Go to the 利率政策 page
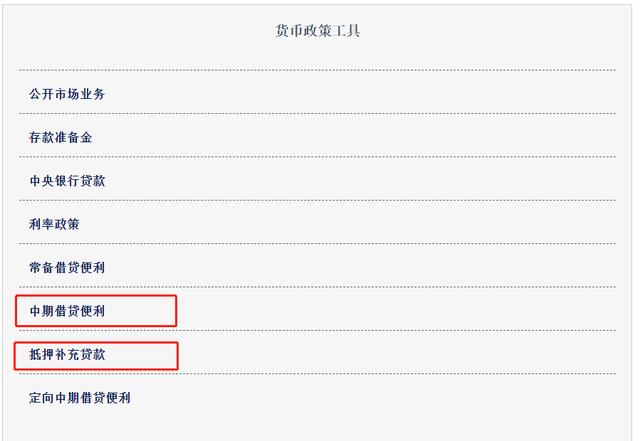This screenshot has width=640, height=441. (54, 224)
